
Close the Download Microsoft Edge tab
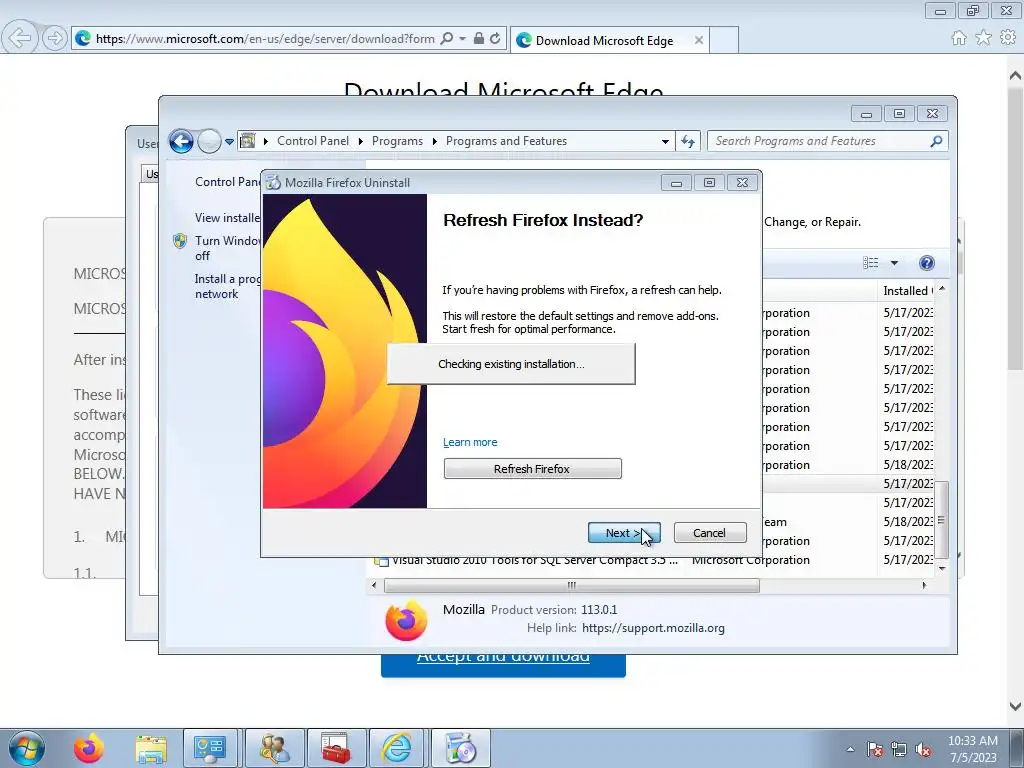coord(699,40)
